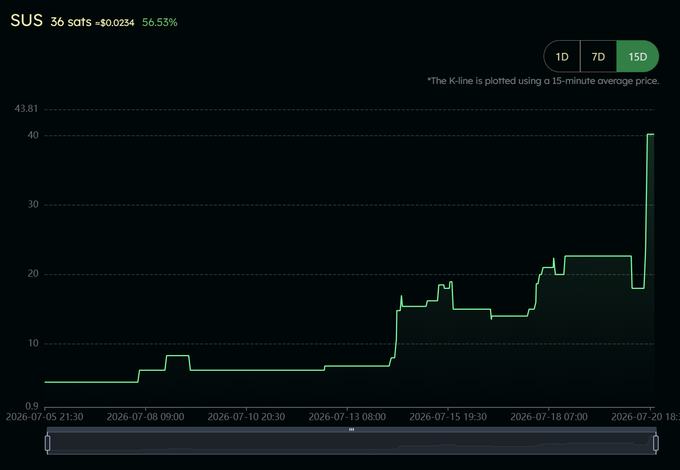The width and height of the screenshot is (680, 470).
Task: Click the 2026-07-08 09:00 date label
Action: point(145,417)
